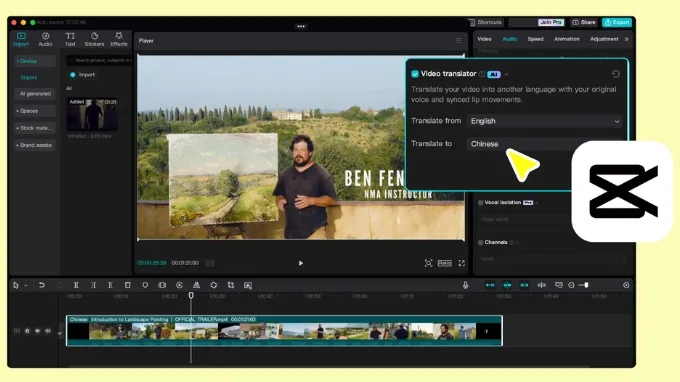Click the Import button with plus icon
The width and height of the screenshot is (680, 382).
(82, 75)
